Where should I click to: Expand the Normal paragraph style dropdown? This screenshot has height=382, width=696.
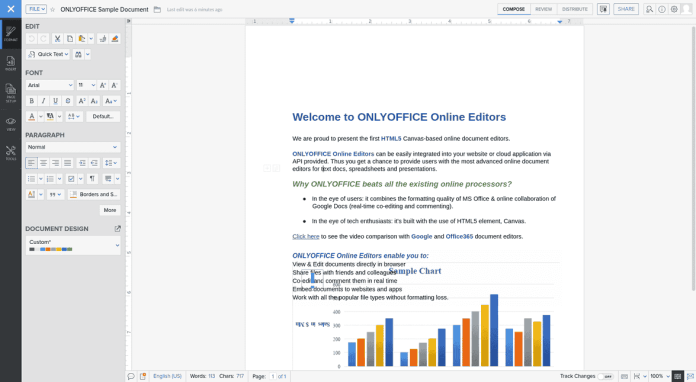click(73, 147)
